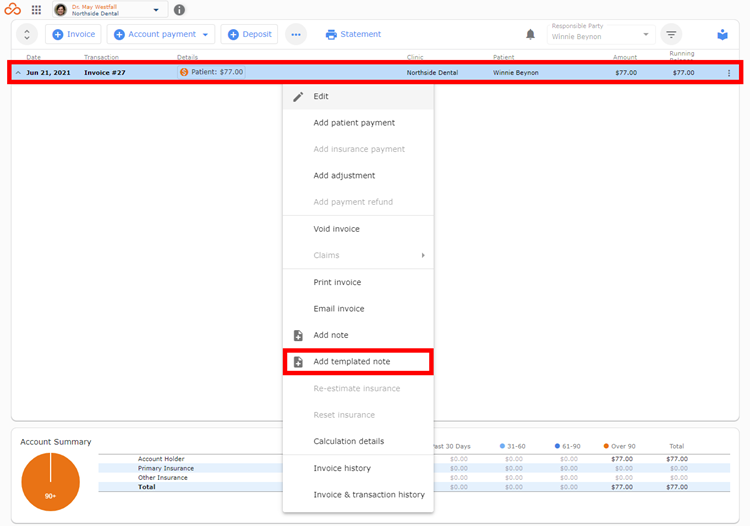This screenshot has width=750, height=526.
Task: Click the Date column header
Action: tap(33, 57)
